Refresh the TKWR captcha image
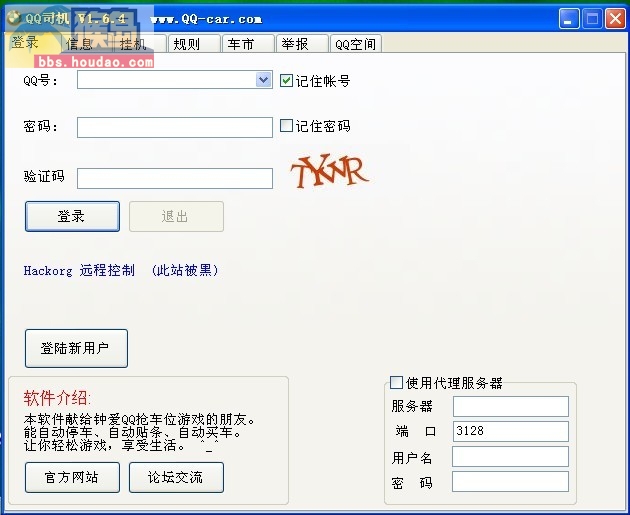 pos(329,171)
